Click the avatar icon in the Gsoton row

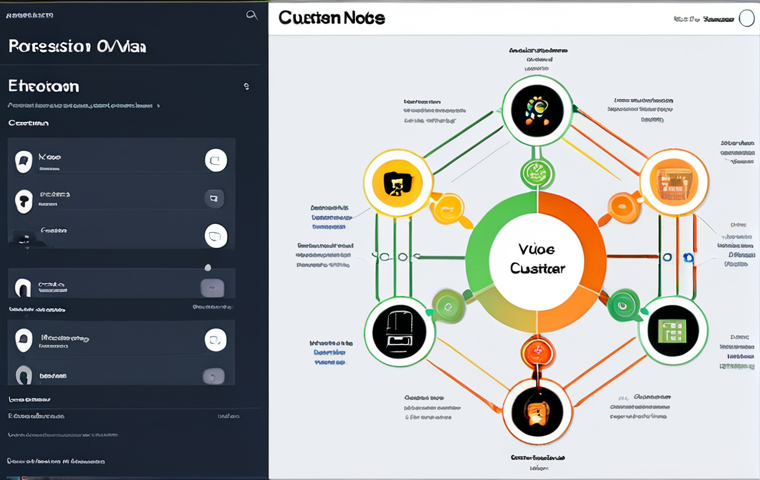click(x=23, y=239)
